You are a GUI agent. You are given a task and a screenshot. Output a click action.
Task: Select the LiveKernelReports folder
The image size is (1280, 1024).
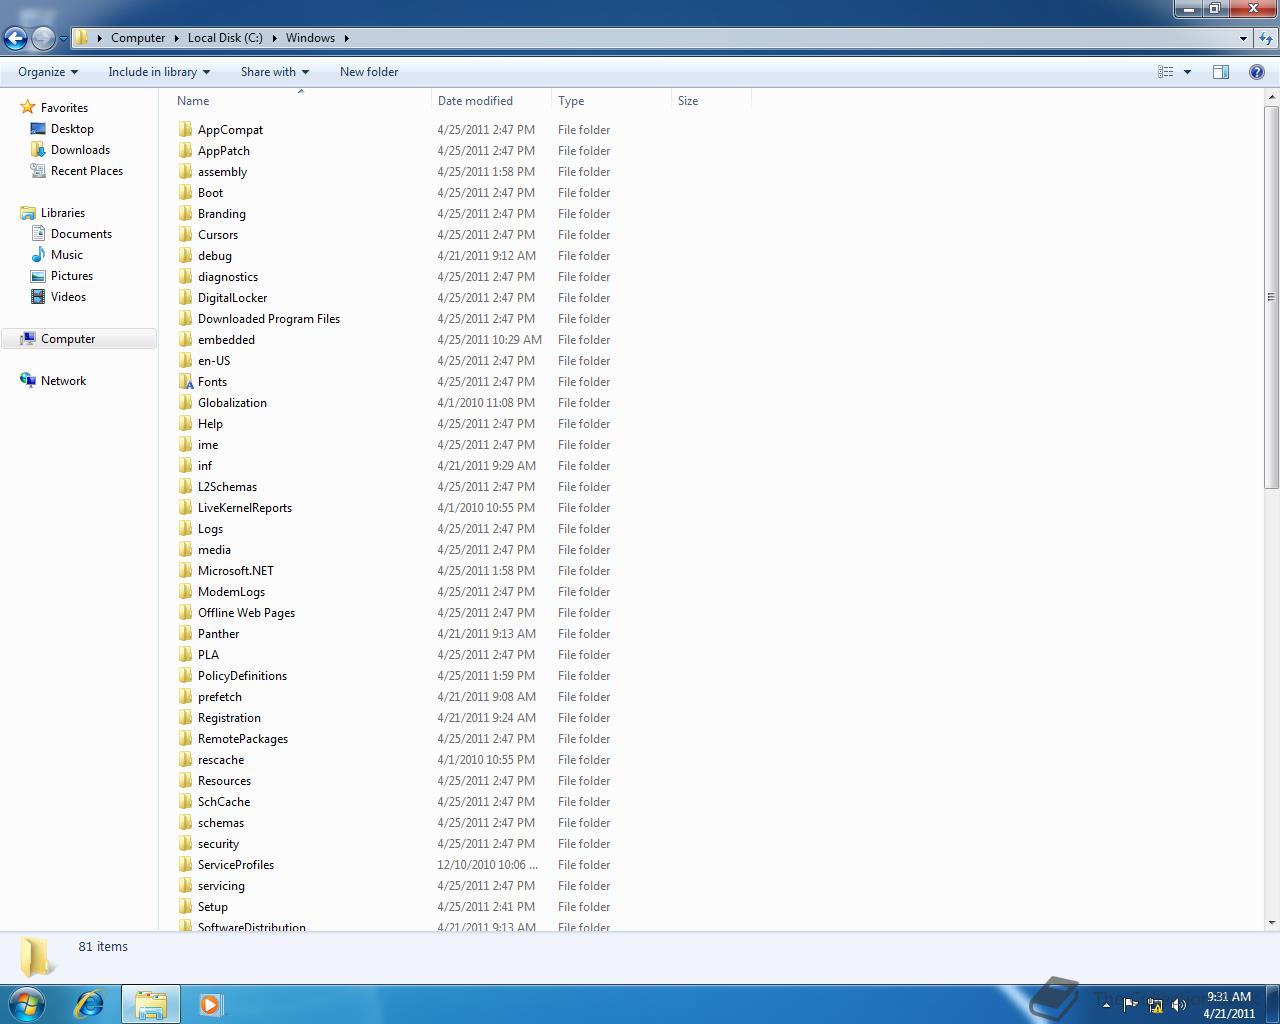click(245, 508)
